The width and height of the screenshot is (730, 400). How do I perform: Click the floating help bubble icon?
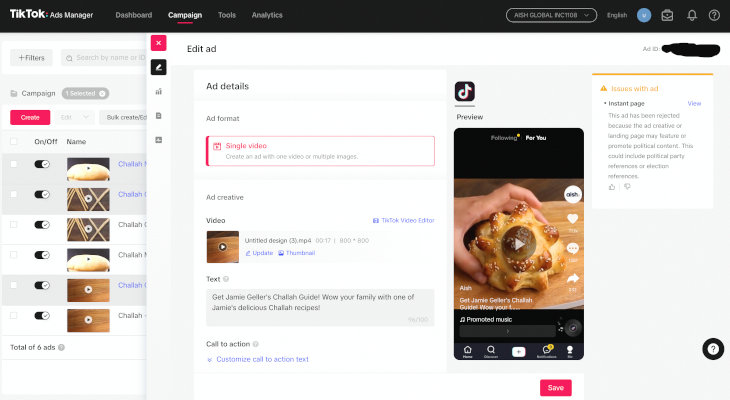712,348
